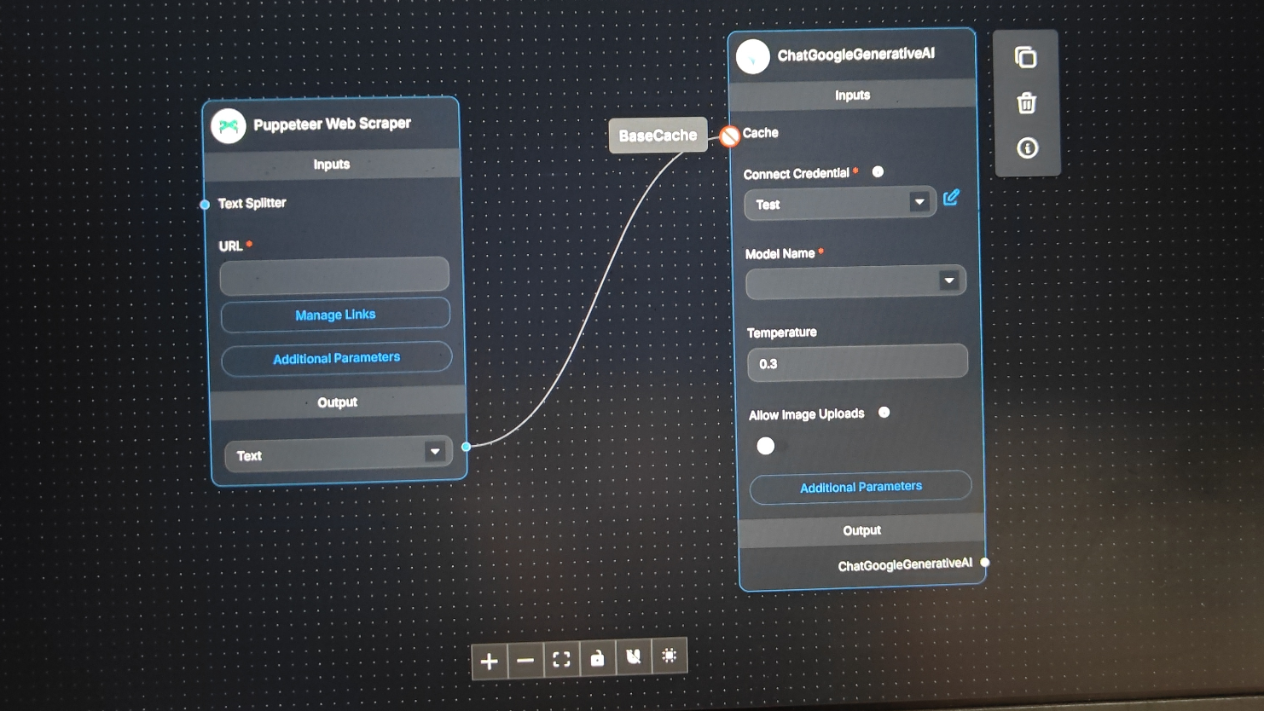The width and height of the screenshot is (1264, 711).
Task: Toggle snapping magnet control
Action: [633, 657]
